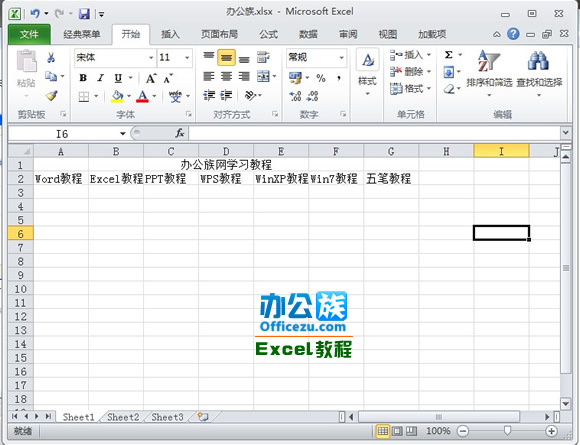Click the AutoSum sigma icon
The image size is (580, 445).
pos(449,55)
